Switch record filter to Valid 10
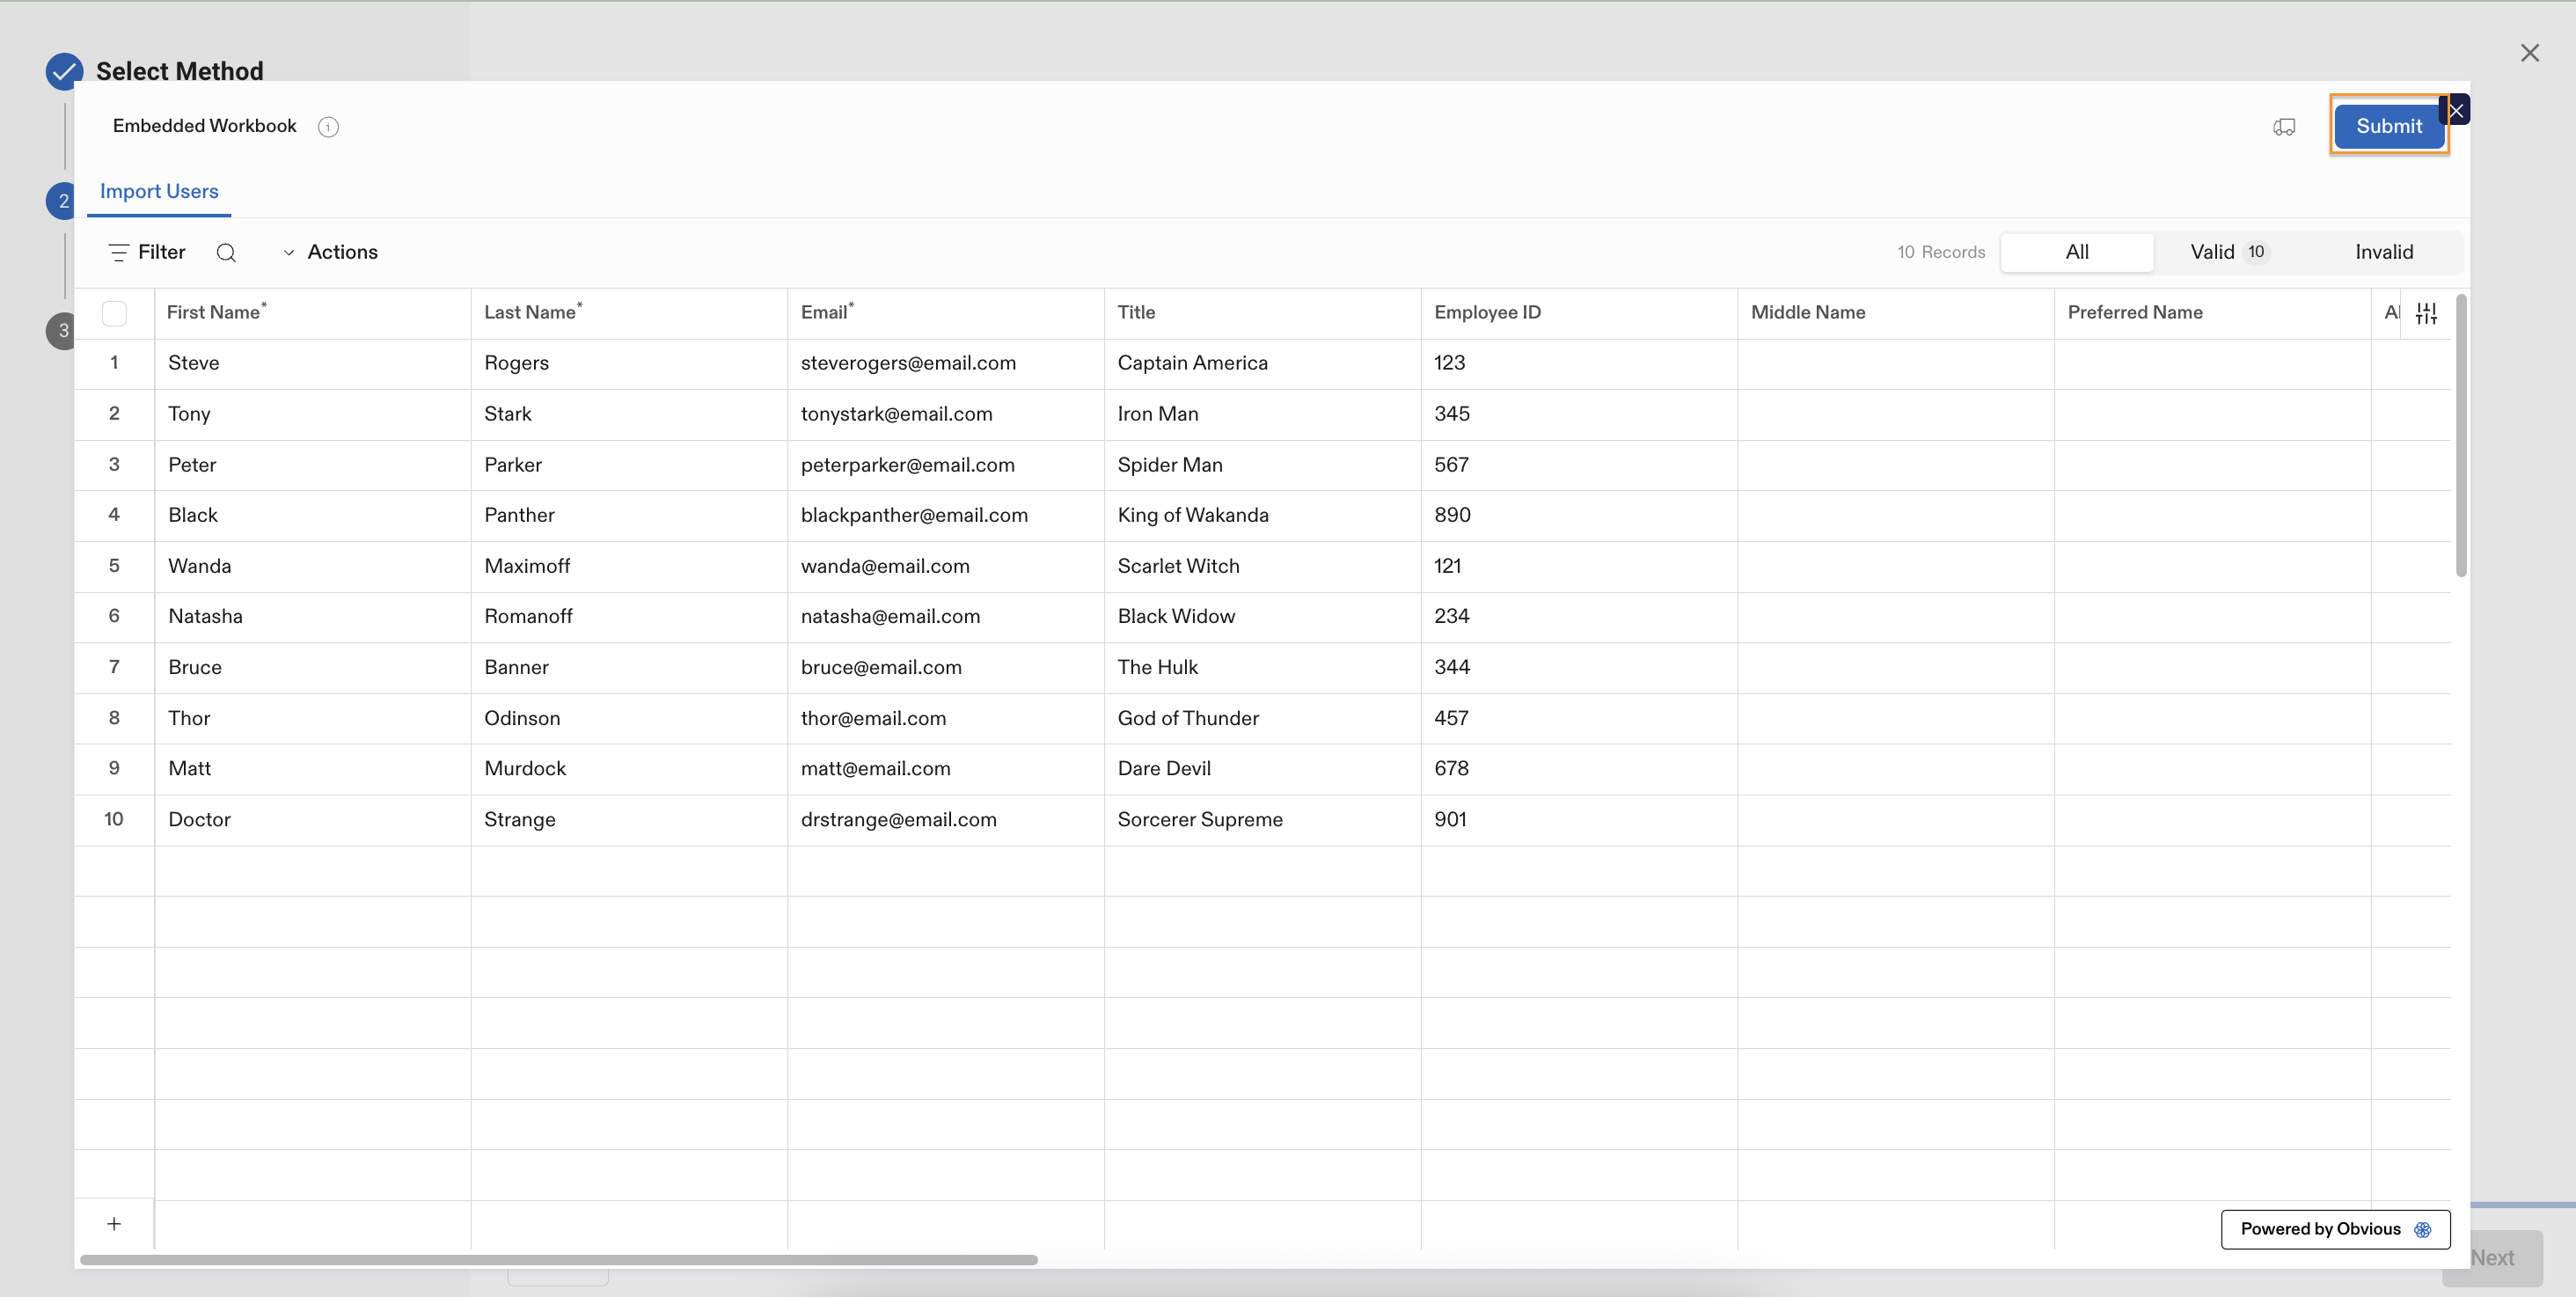 [x=2224, y=251]
